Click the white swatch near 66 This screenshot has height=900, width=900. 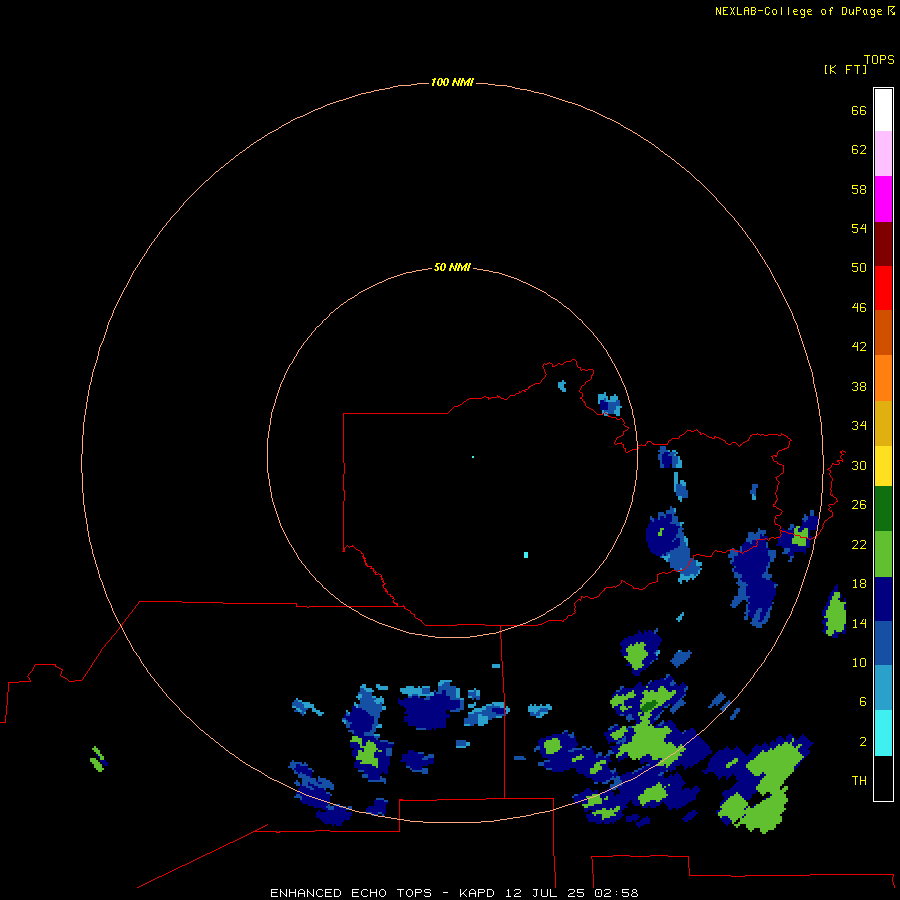[883, 110]
